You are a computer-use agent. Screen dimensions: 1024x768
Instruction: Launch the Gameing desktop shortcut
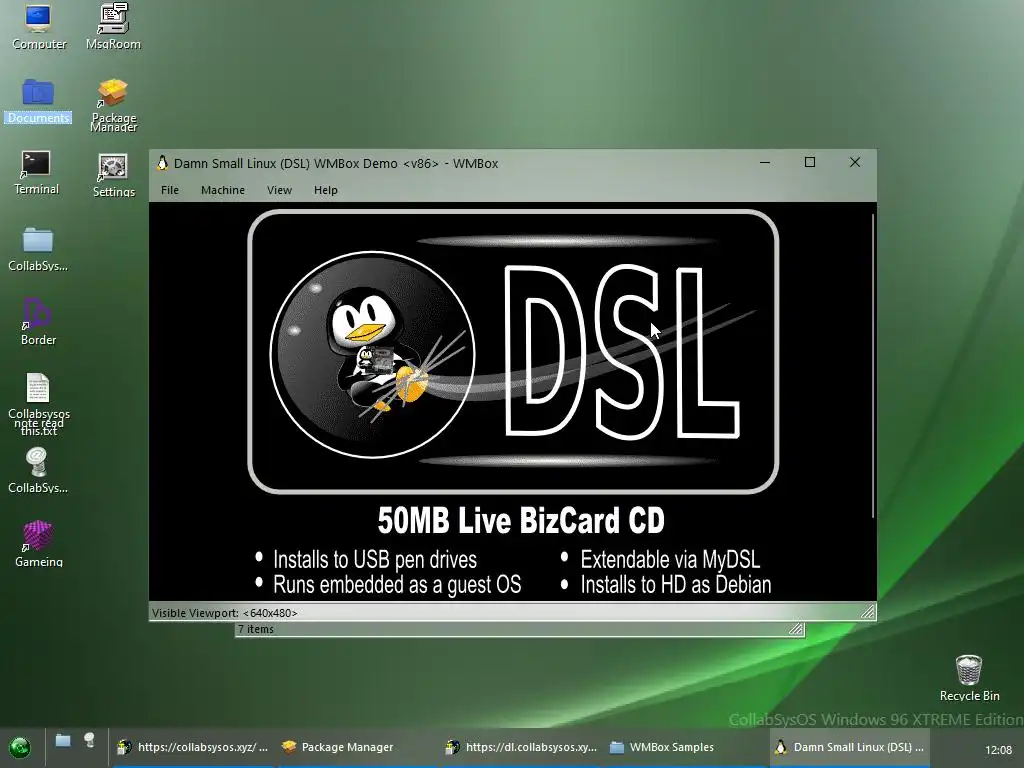click(x=38, y=544)
